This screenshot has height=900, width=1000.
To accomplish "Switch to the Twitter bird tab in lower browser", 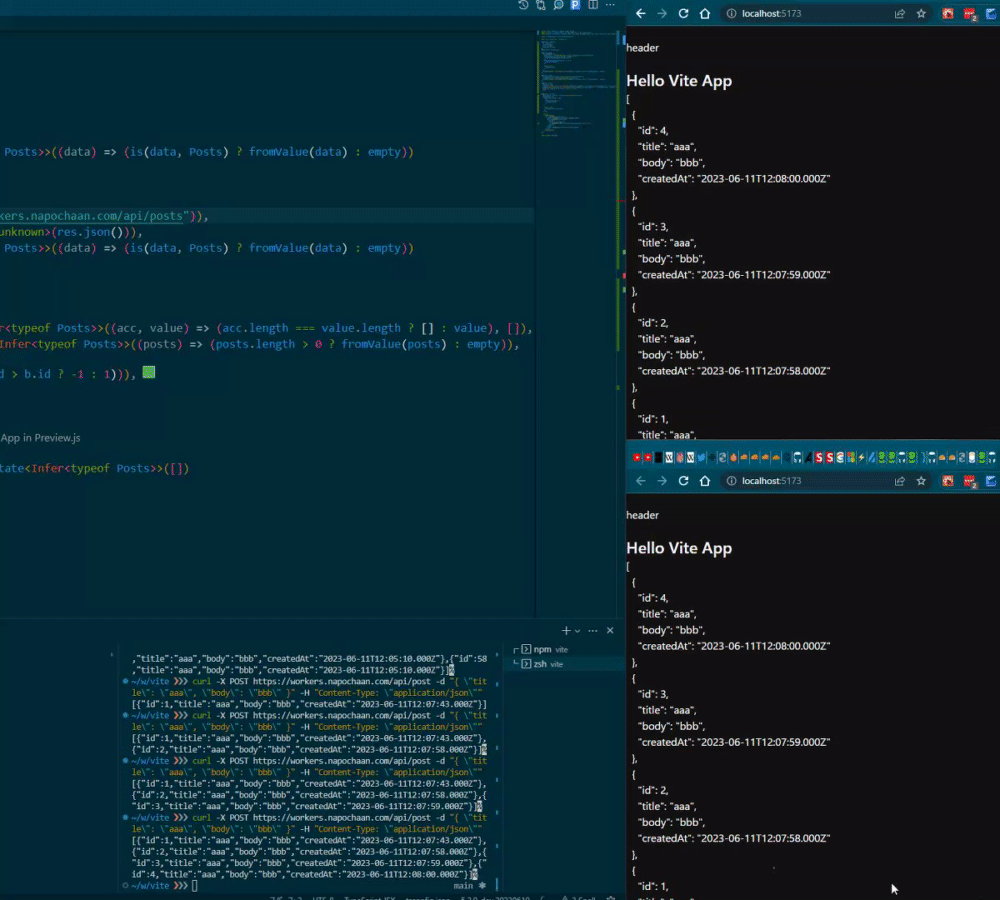I will pos(702,457).
